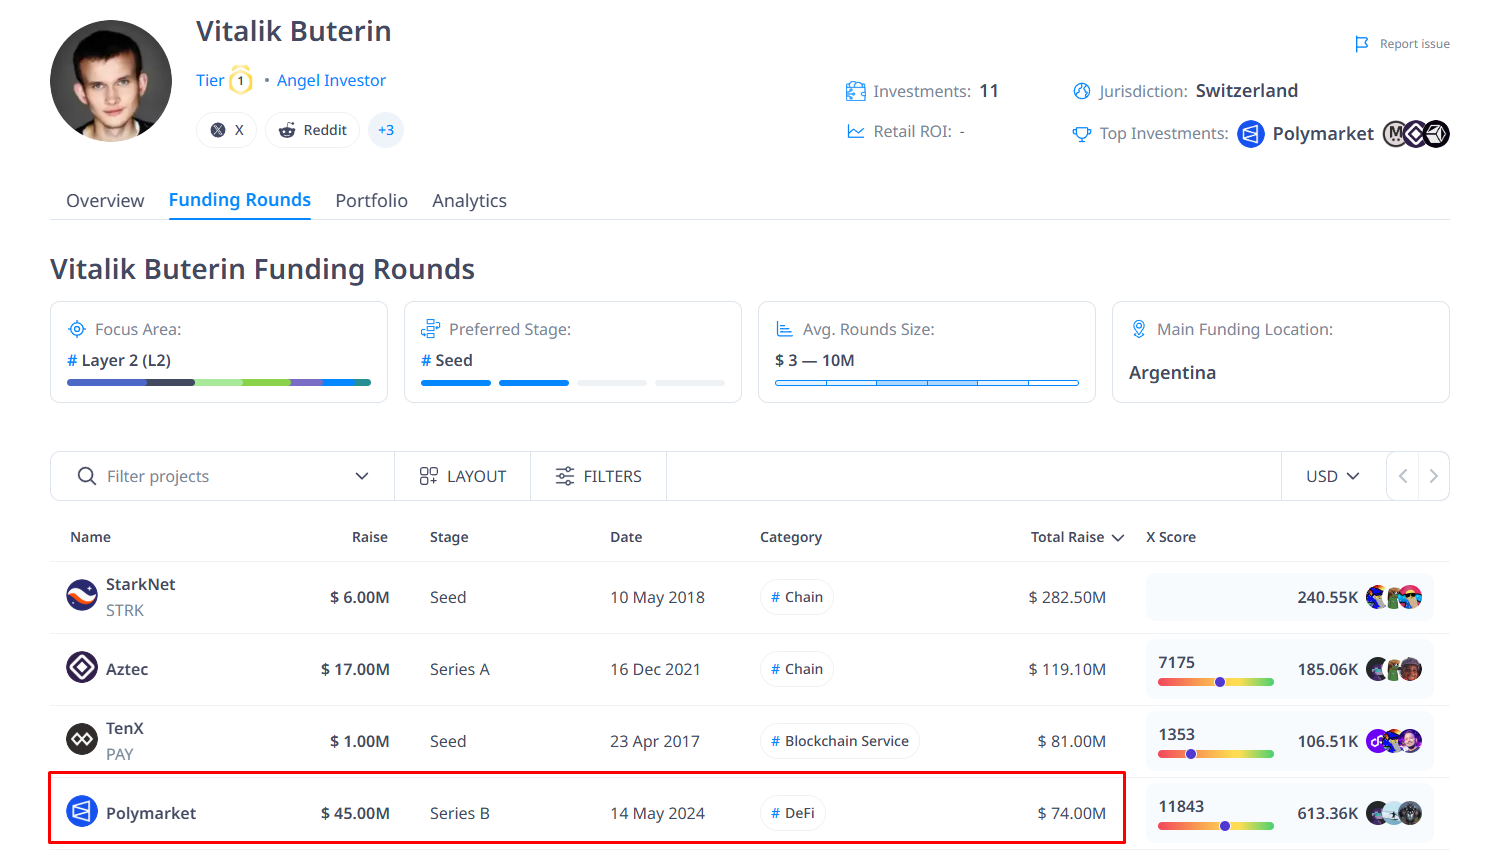Open Polymarket logo in Top Investments
The height and width of the screenshot is (853, 1505).
pos(1251,134)
